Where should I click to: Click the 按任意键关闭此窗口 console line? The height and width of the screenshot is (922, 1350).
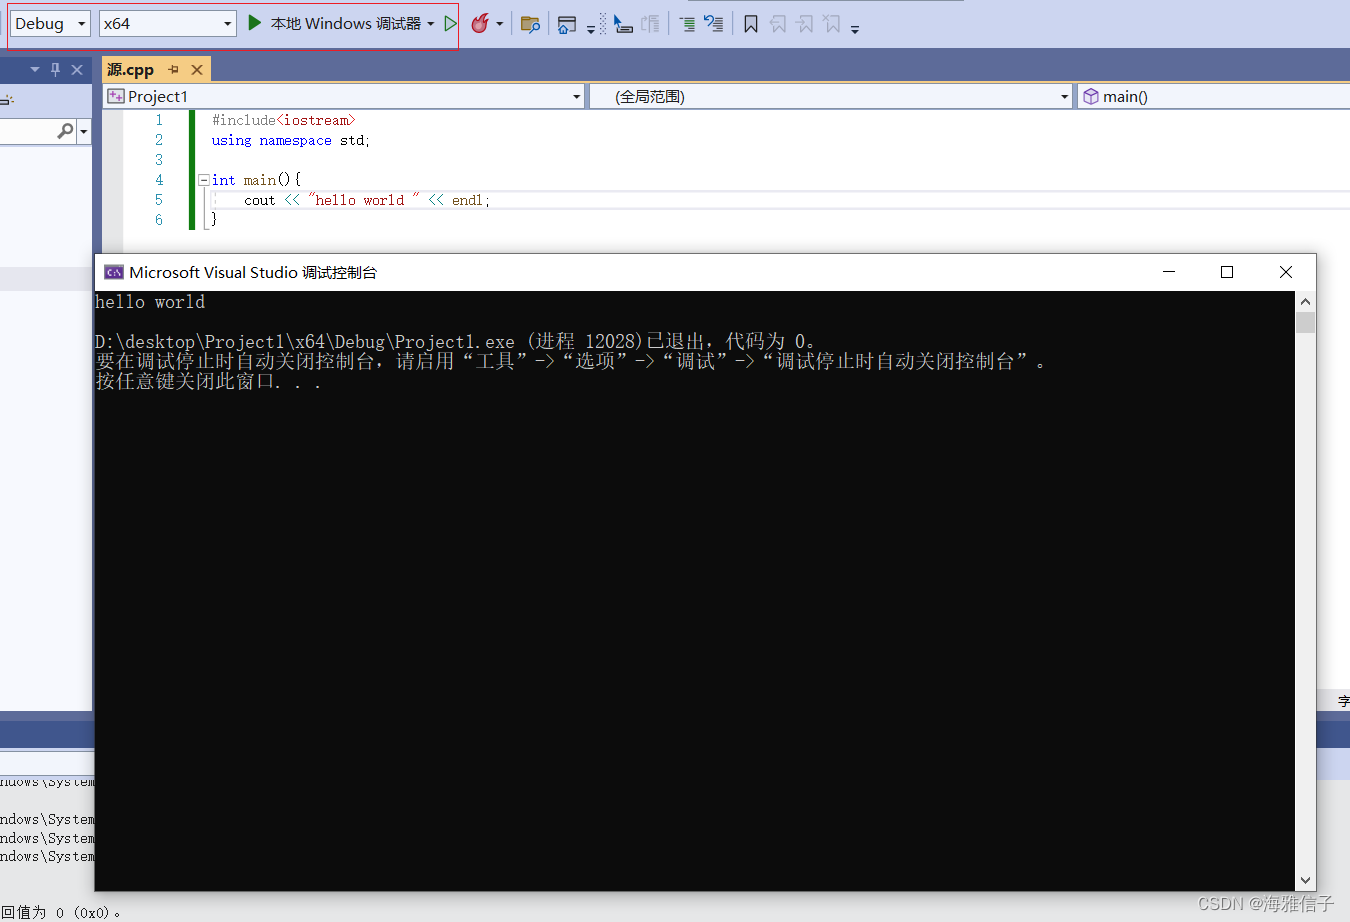coord(208,381)
